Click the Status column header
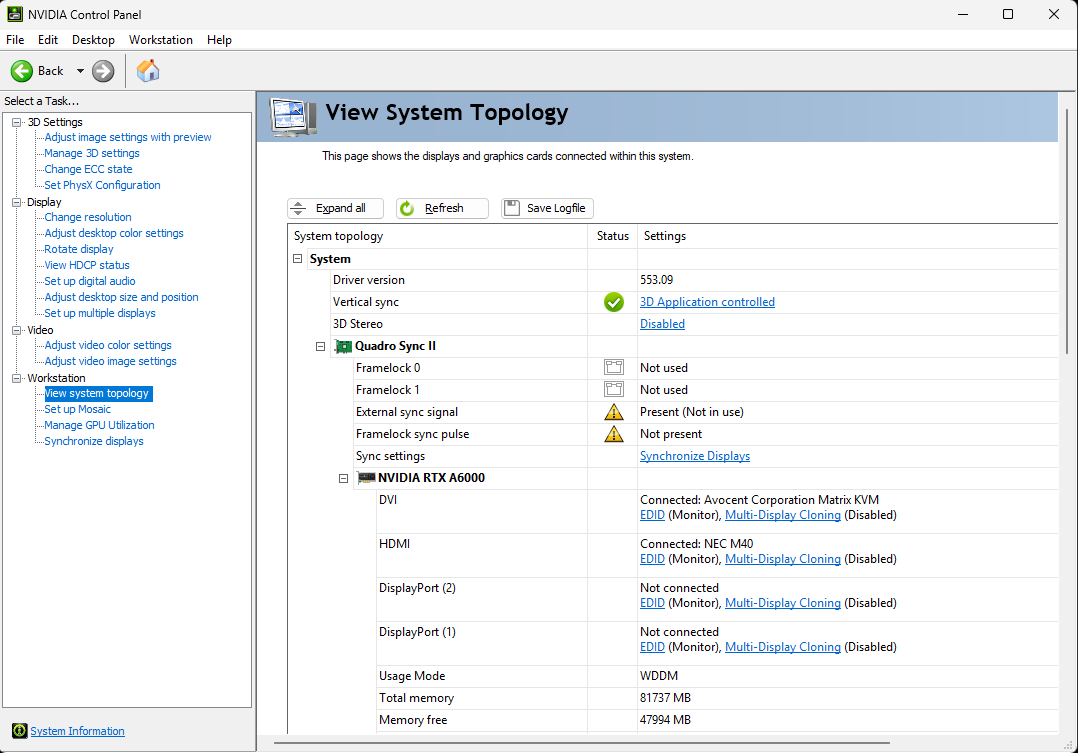 (x=613, y=236)
